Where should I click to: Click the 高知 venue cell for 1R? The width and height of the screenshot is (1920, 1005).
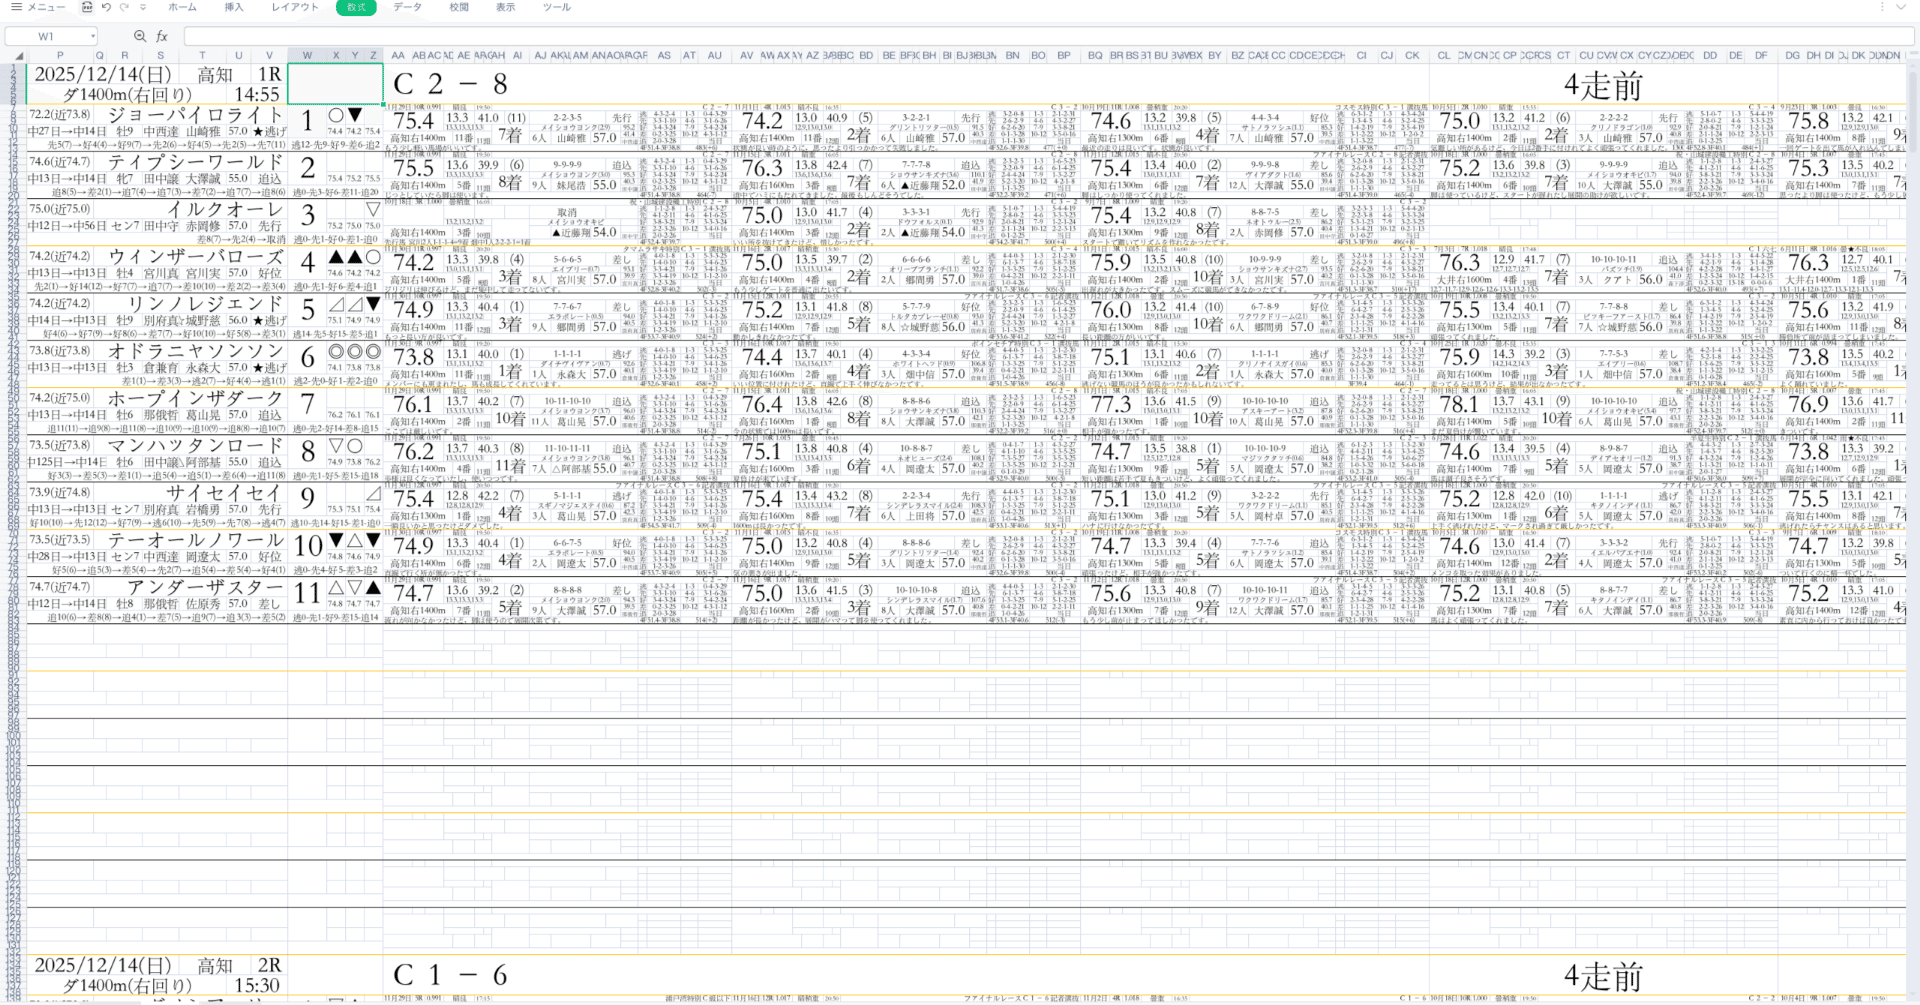[x=214, y=75]
